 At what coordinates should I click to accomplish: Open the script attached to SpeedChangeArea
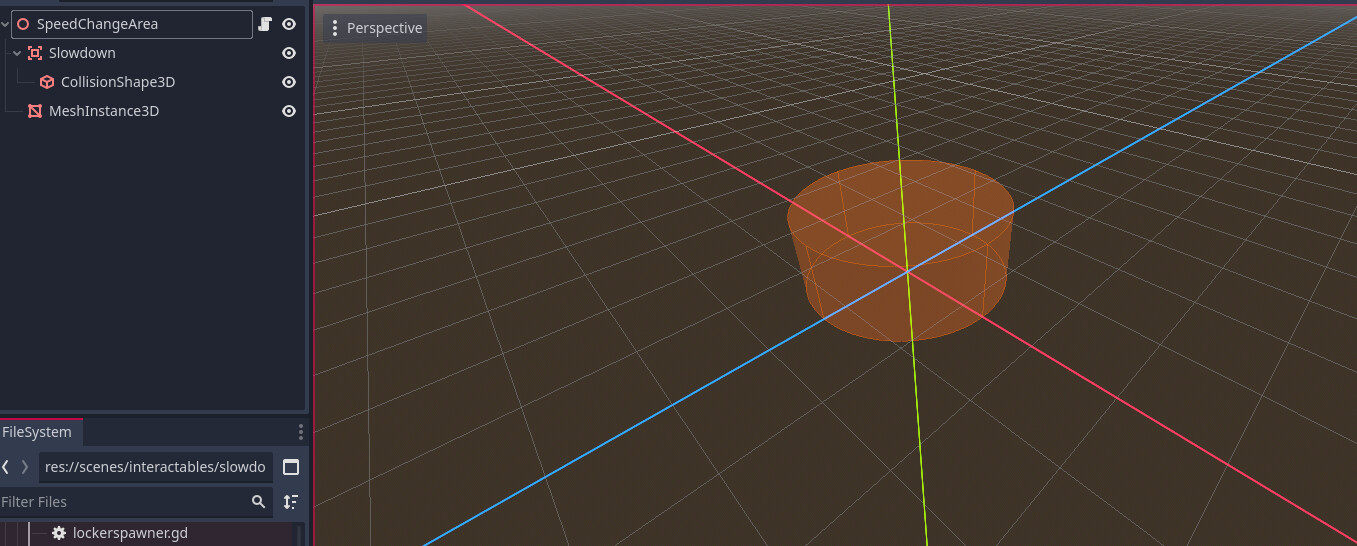(x=265, y=24)
